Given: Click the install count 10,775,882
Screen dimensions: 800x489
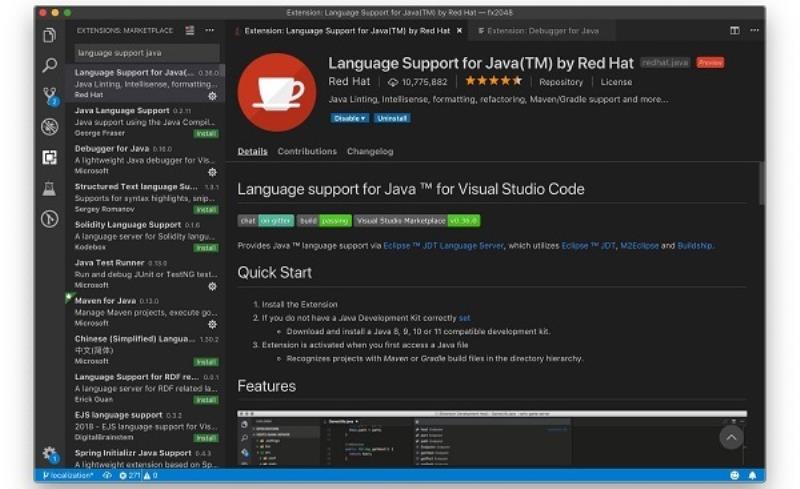Looking at the screenshot, I should (417, 82).
